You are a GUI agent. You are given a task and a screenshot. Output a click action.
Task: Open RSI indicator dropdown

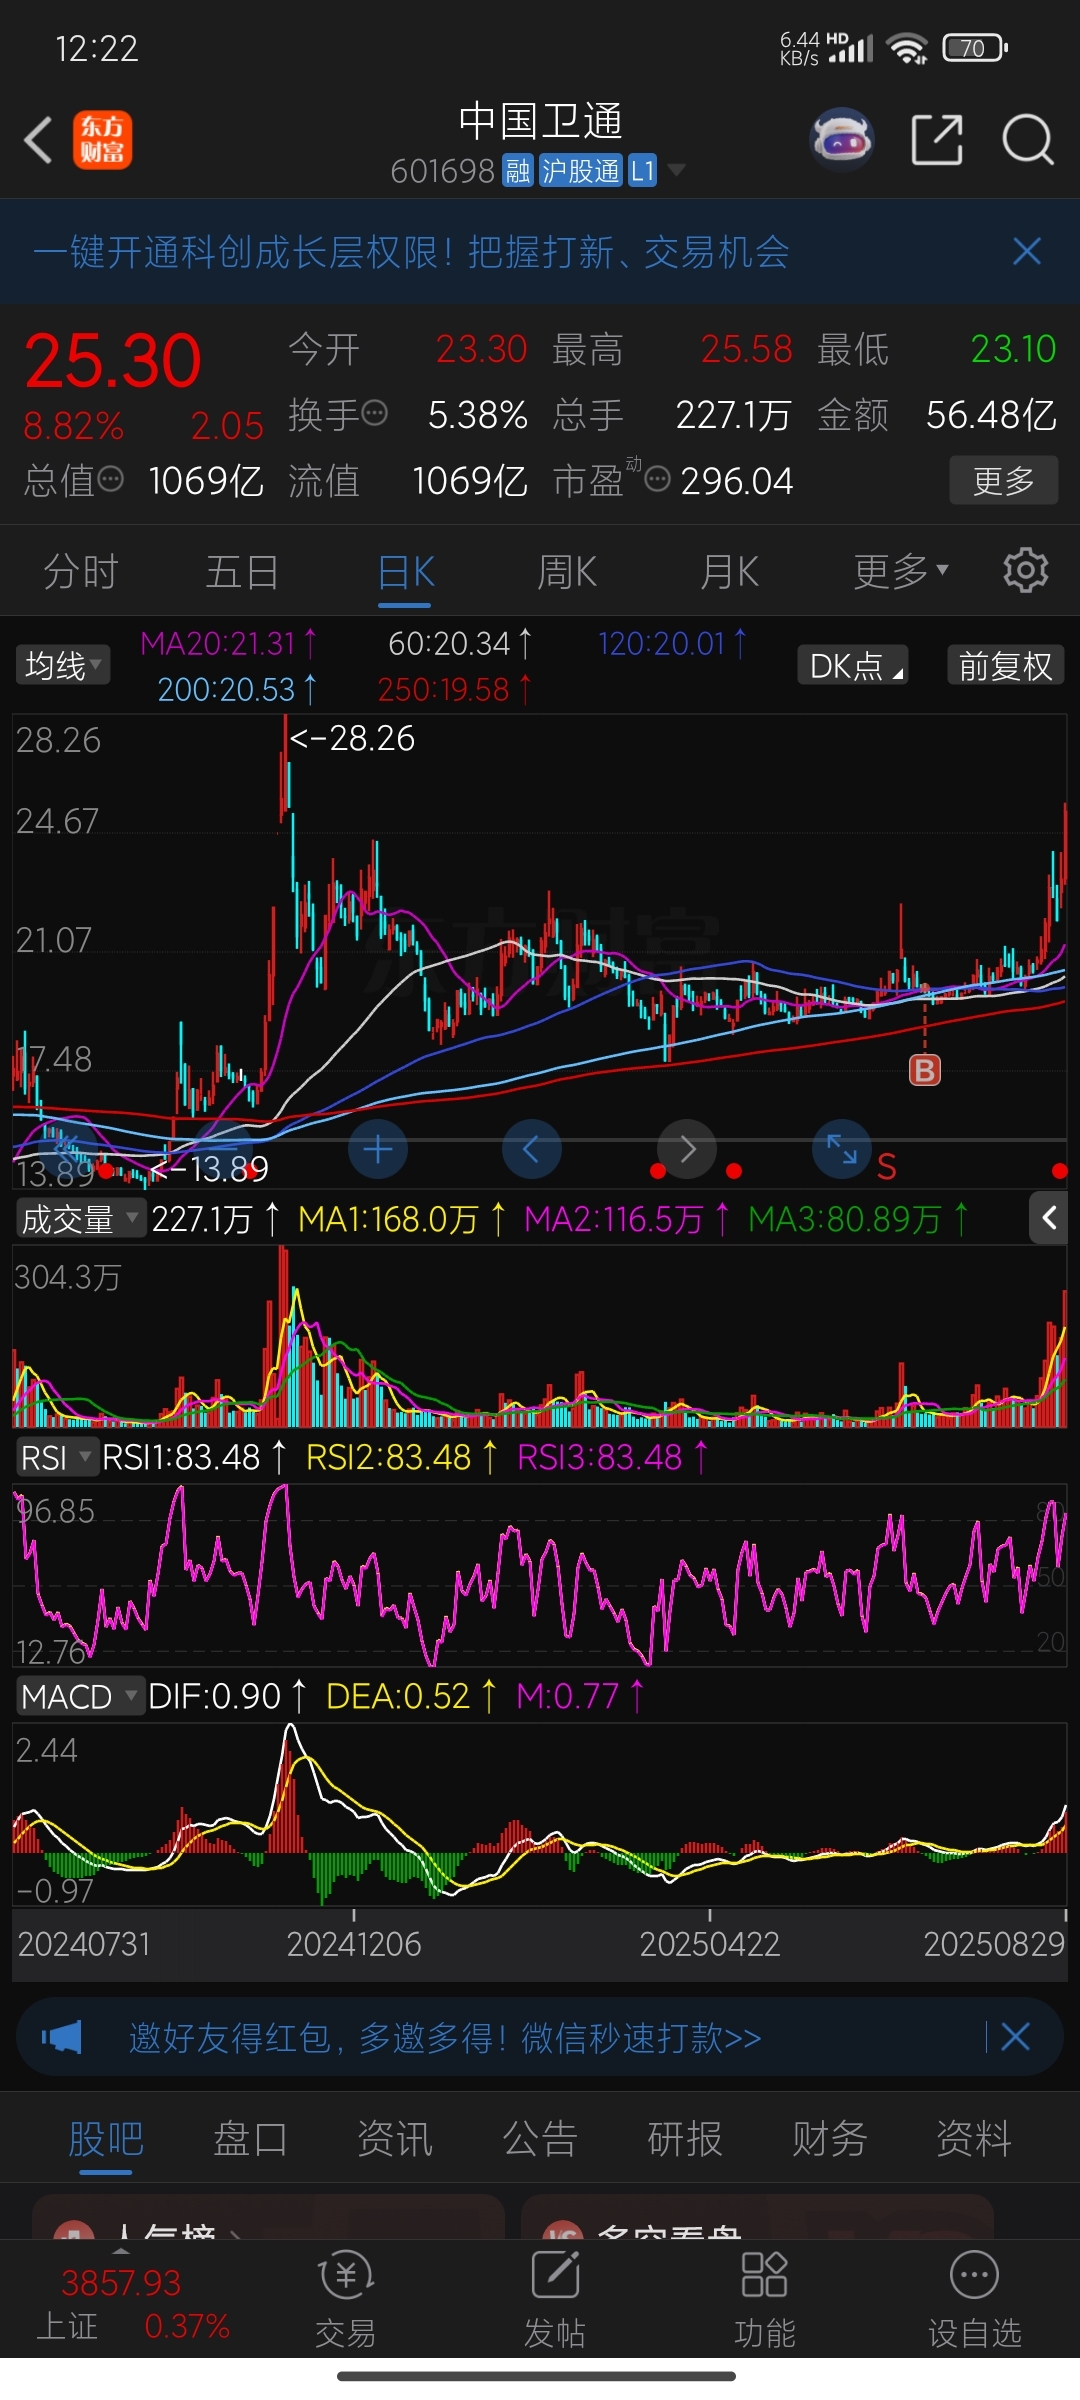[57, 1457]
